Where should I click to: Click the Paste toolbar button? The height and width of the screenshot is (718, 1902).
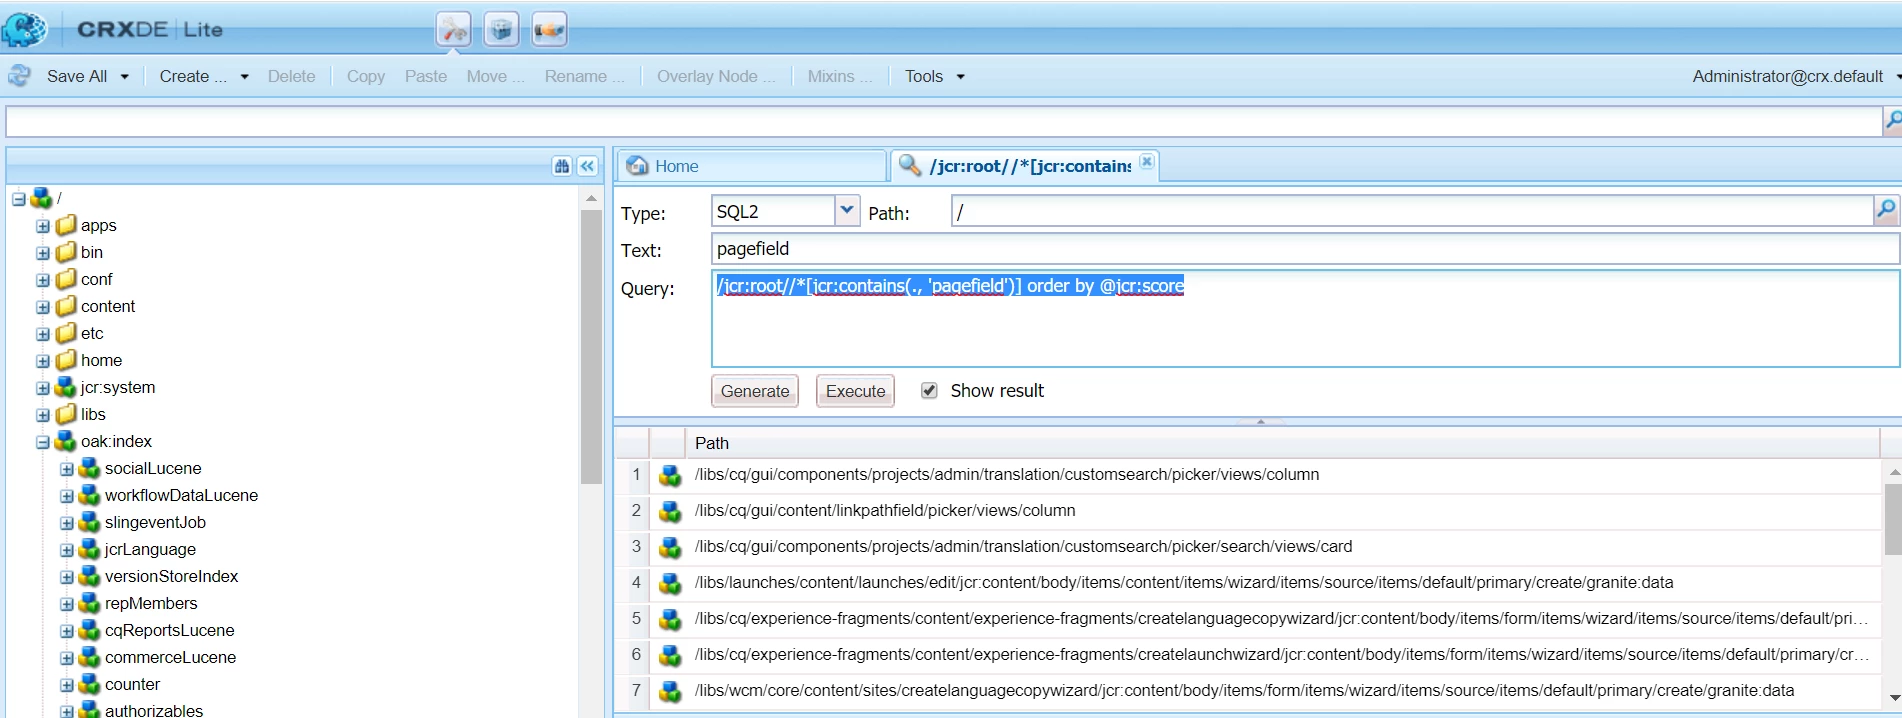point(426,76)
